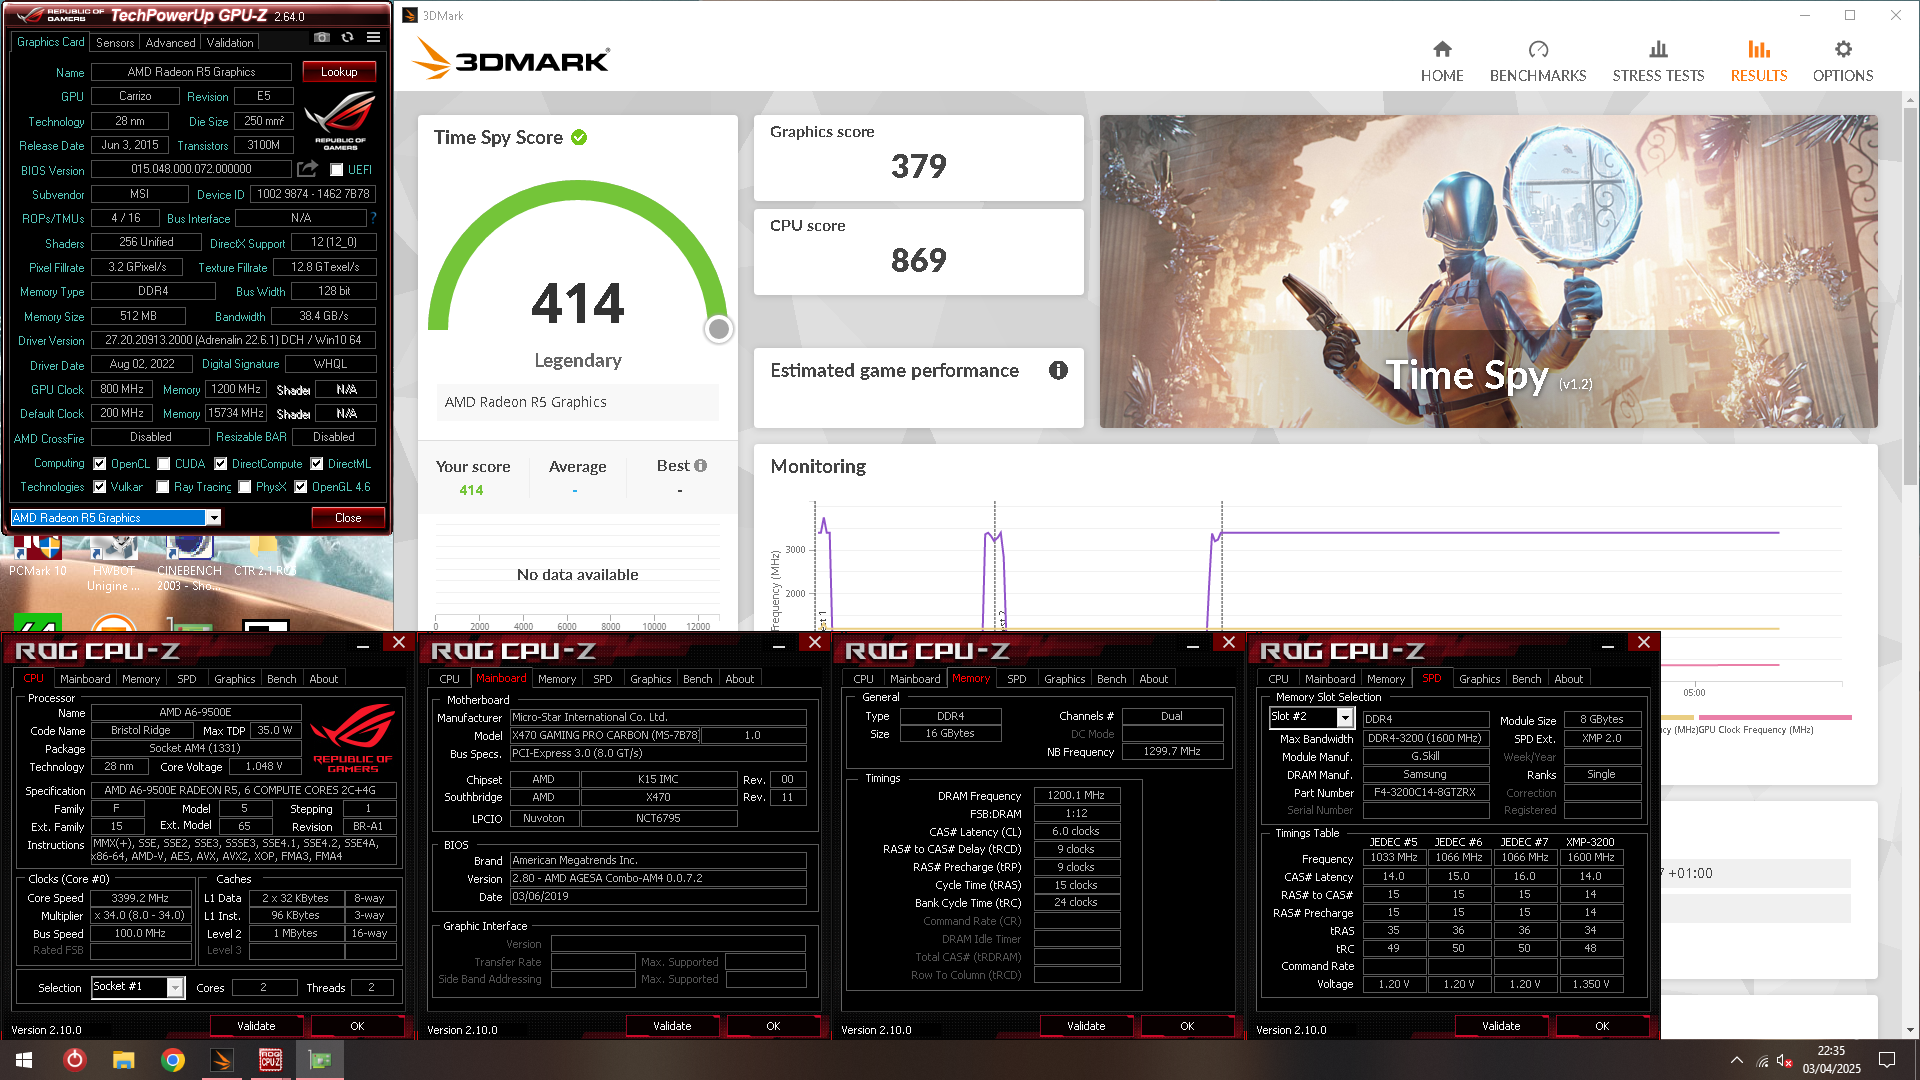The width and height of the screenshot is (1920, 1080).
Task: Open HWBOT Unigine desktop shortcut
Action: pos(113,562)
